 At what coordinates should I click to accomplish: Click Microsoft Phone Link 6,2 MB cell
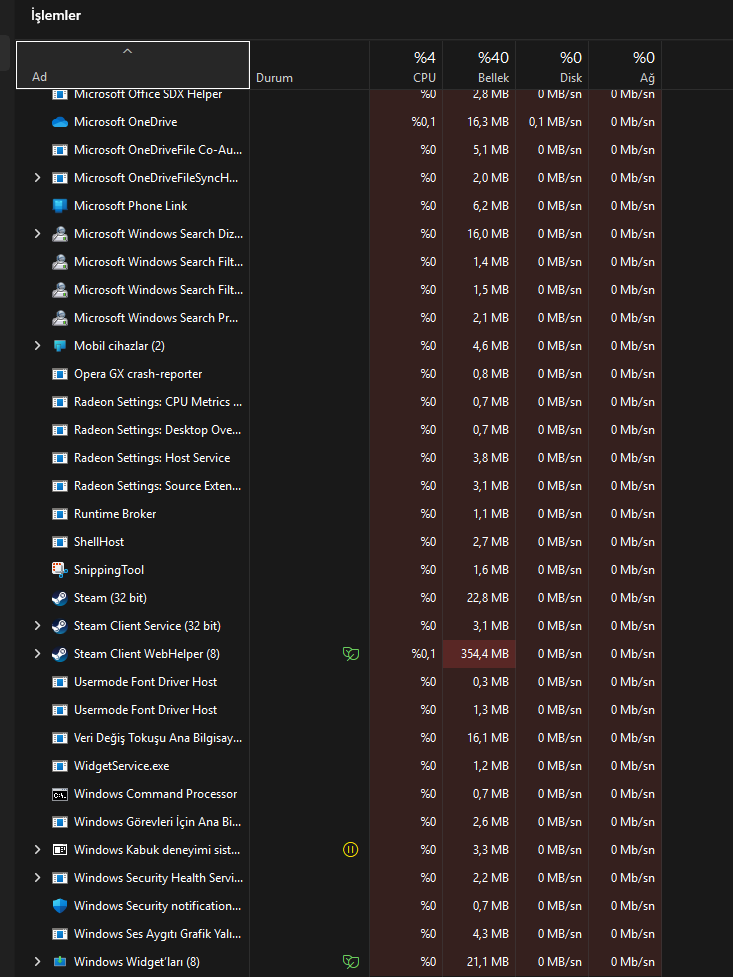[479, 206]
